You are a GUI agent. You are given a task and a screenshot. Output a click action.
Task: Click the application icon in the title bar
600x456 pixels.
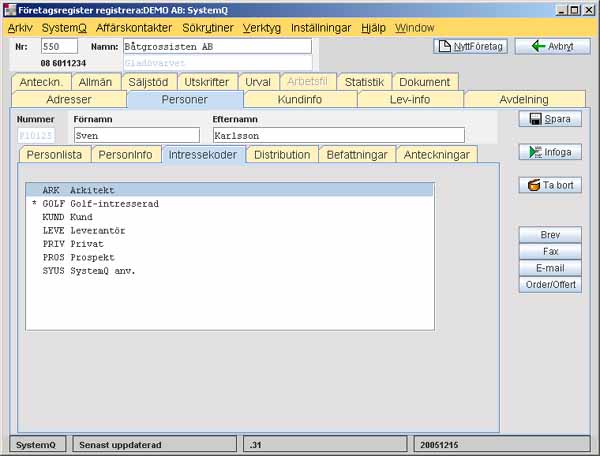click(10, 10)
